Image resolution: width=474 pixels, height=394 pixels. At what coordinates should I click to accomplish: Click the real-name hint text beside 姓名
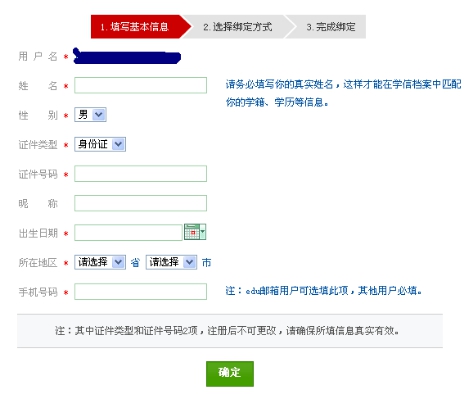click(343, 93)
